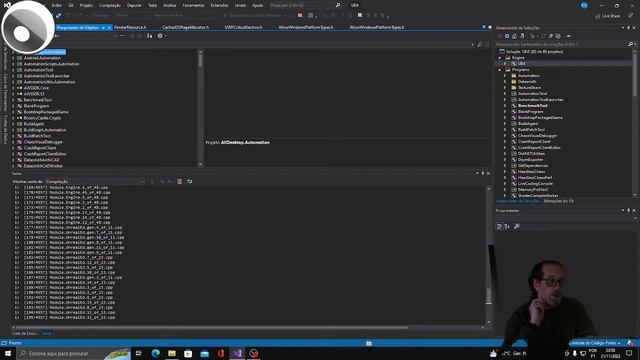Expand the UE4 project in Solution Explorer
The width and height of the screenshot is (640, 360).
[x=505, y=64]
